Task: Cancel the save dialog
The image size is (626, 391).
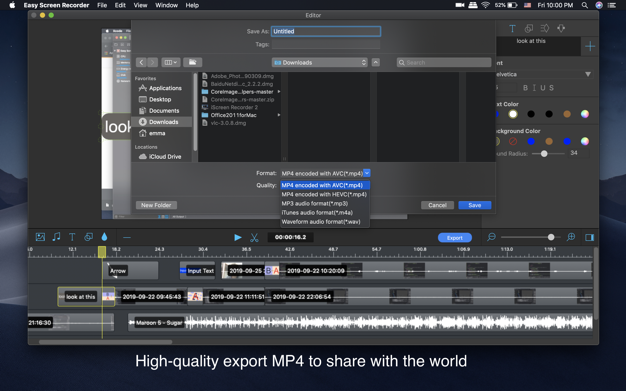Action: pos(438,205)
